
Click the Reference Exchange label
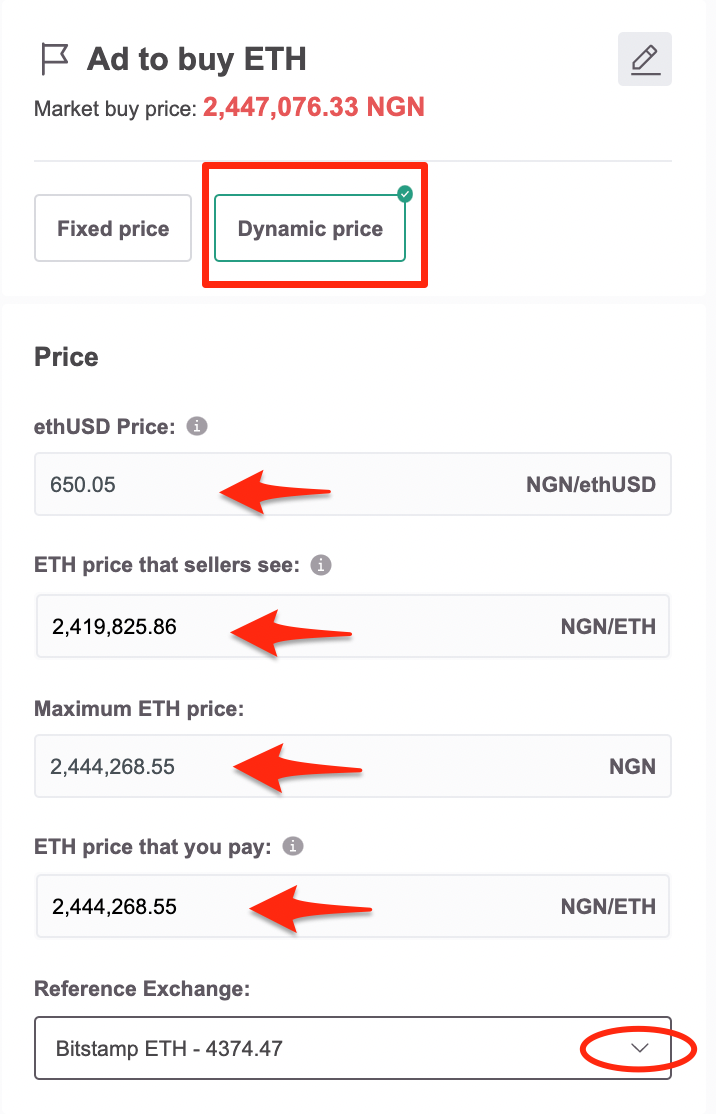142,988
